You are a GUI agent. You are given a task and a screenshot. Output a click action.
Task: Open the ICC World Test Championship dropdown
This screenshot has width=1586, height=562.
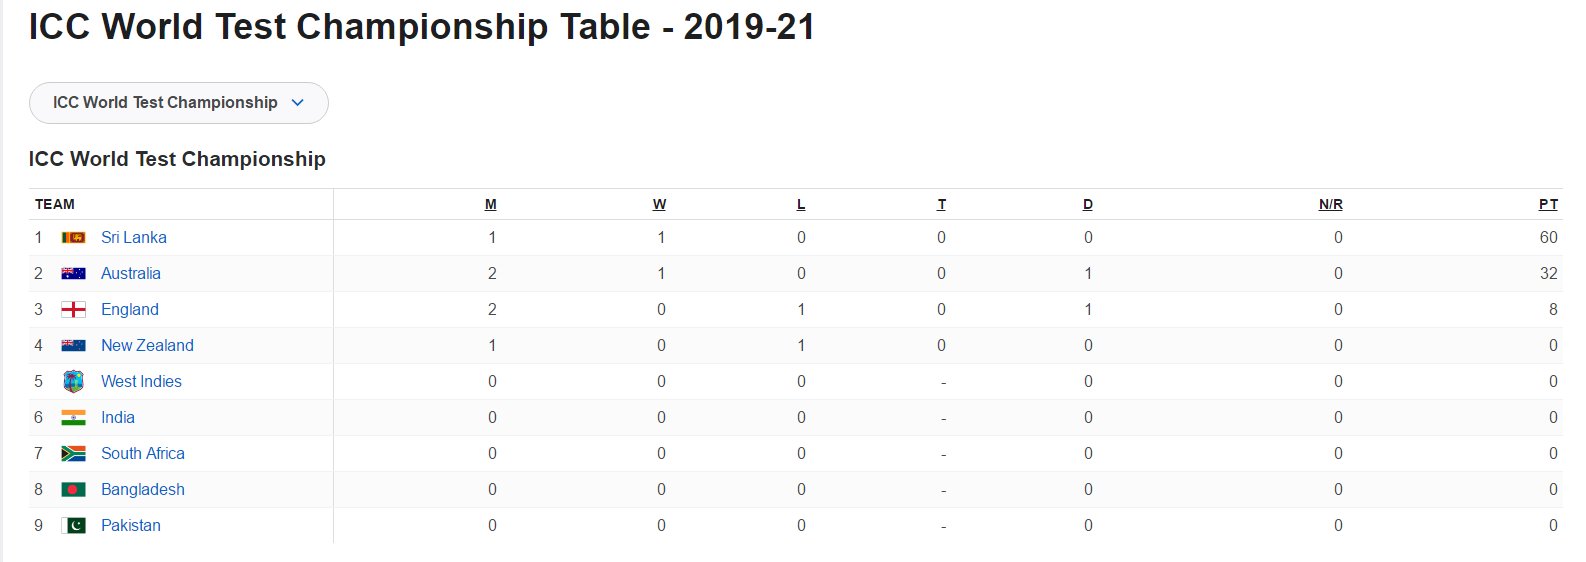(x=179, y=103)
